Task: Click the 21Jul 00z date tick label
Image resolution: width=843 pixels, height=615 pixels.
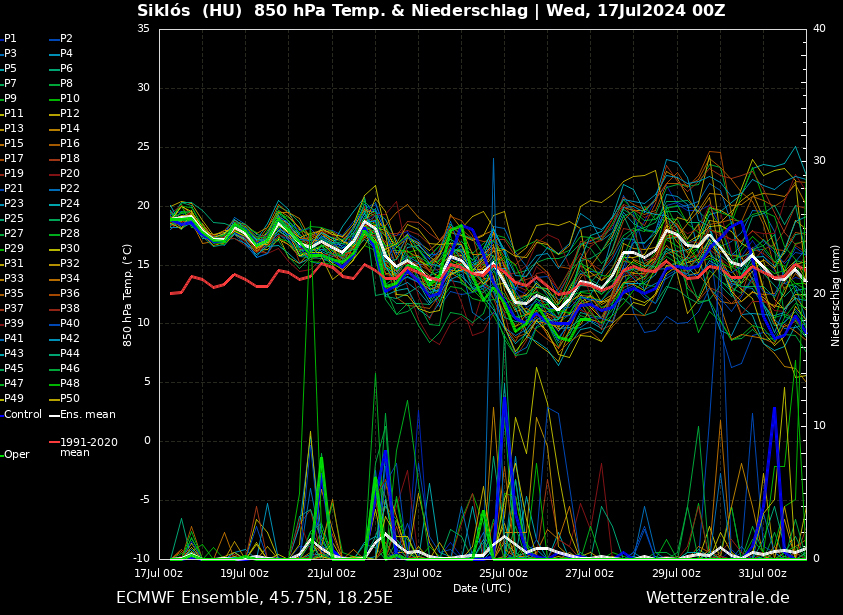Action: (331, 573)
